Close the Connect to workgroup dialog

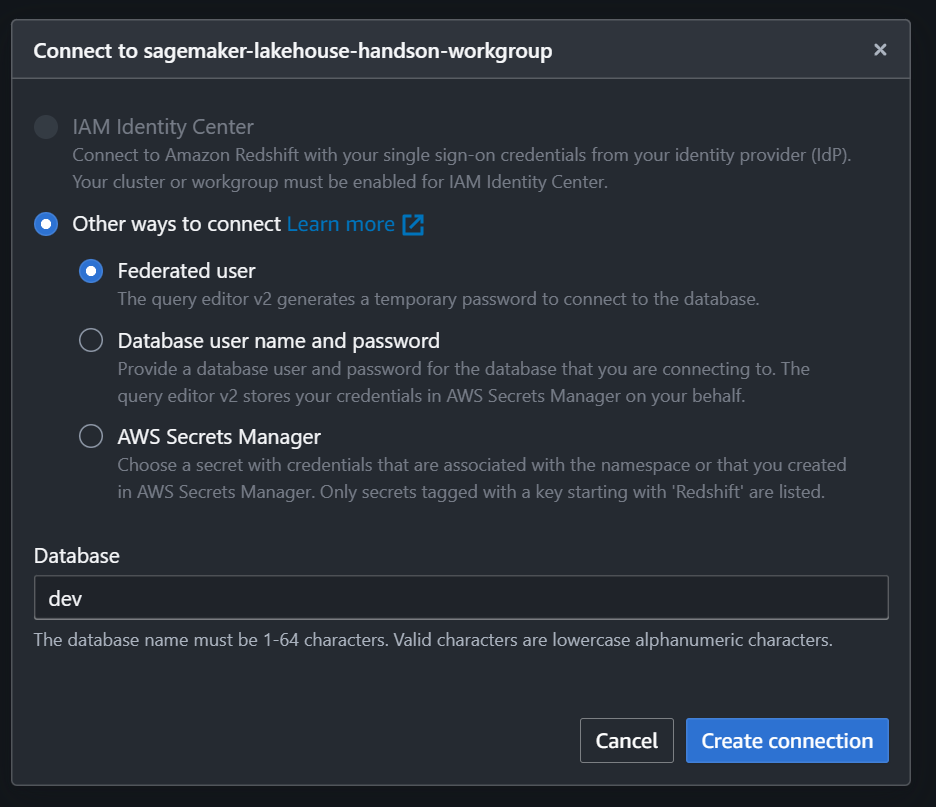pyautogui.click(x=879, y=50)
